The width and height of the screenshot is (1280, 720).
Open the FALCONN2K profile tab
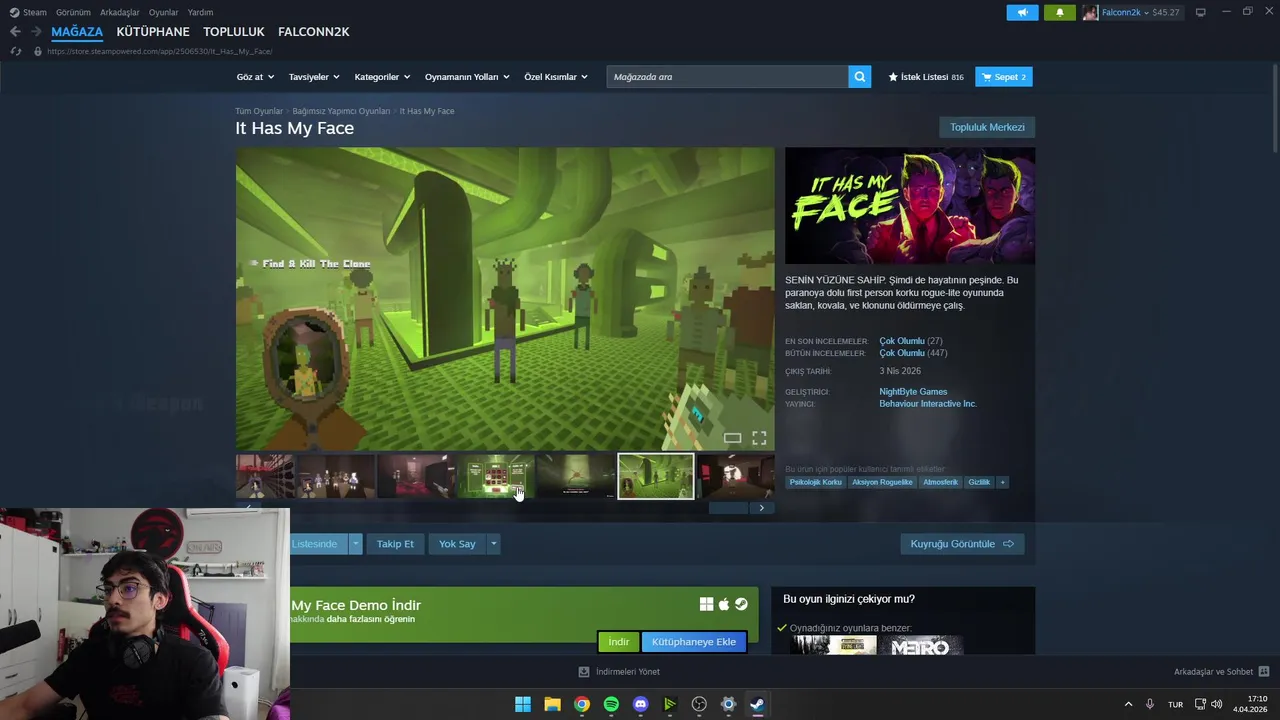pos(314,32)
